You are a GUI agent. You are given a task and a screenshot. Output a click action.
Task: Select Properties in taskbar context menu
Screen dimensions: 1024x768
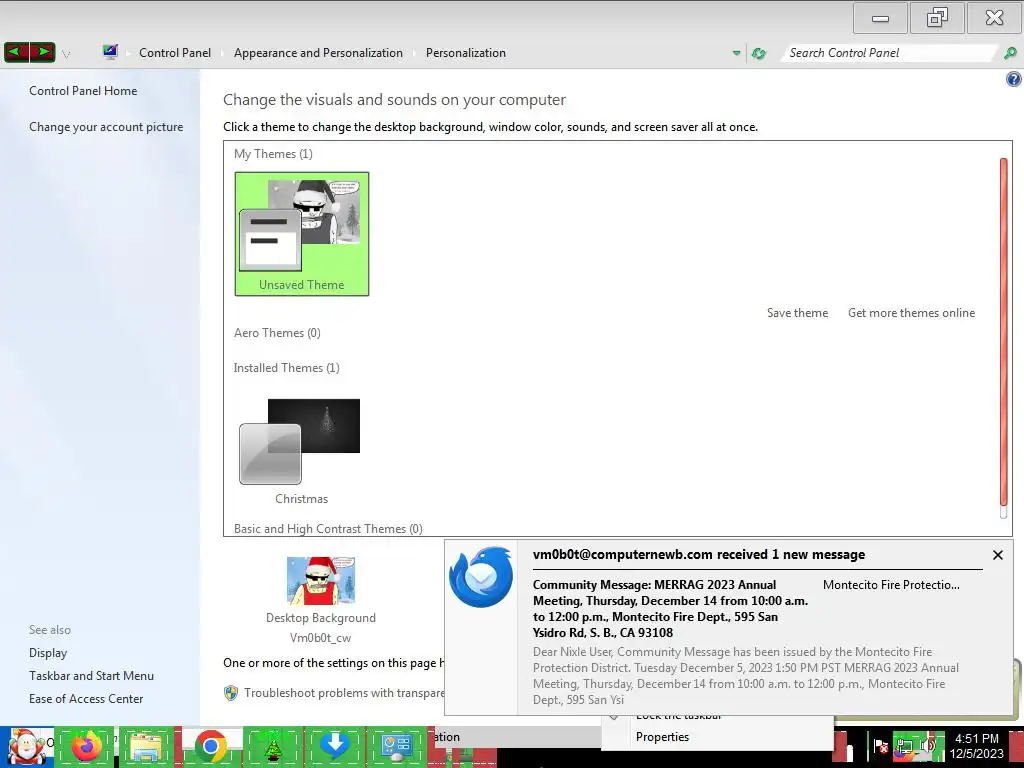pyautogui.click(x=662, y=737)
